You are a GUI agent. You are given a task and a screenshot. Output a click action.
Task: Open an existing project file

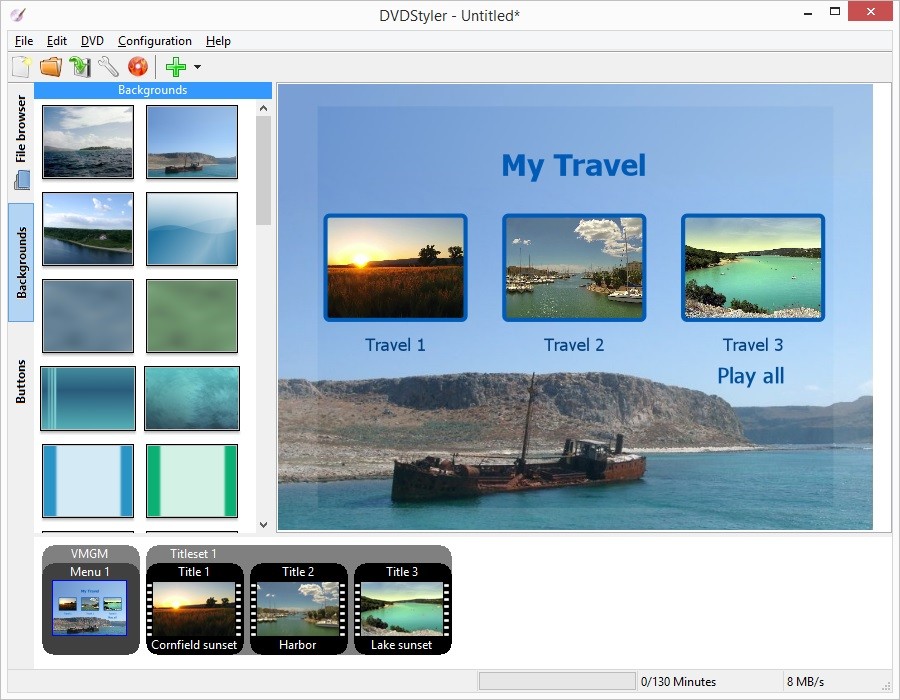pos(51,66)
